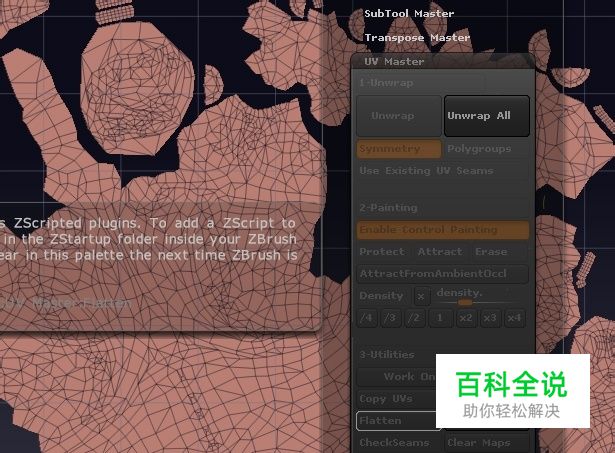Click the Unwrap button
This screenshot has height=453, width=615.
coord(399,116)
